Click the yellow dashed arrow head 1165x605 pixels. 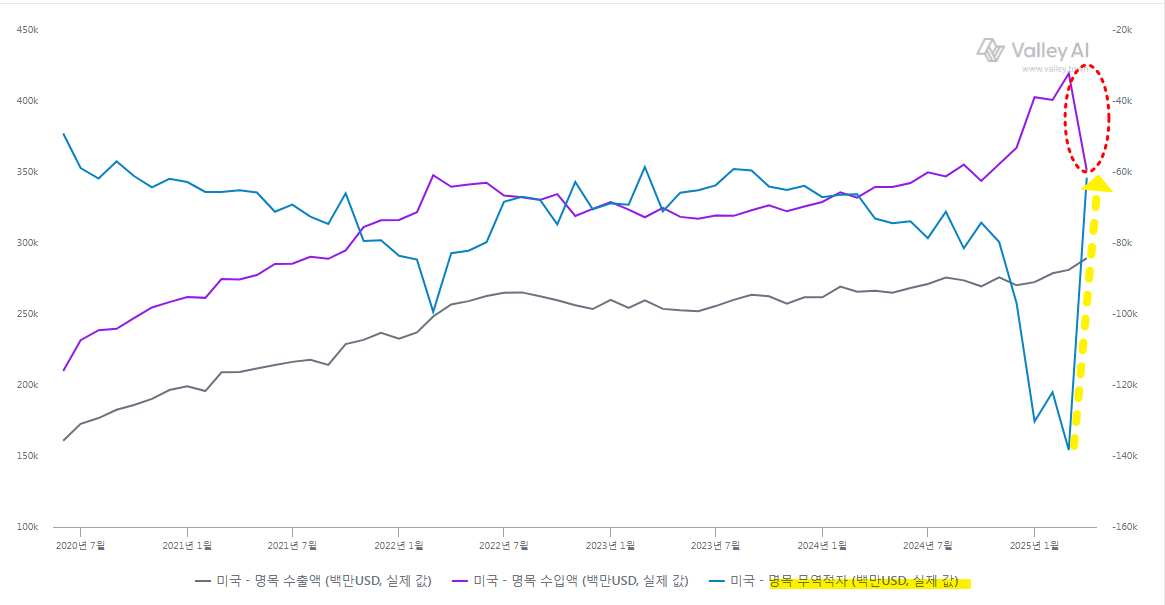1097,183
